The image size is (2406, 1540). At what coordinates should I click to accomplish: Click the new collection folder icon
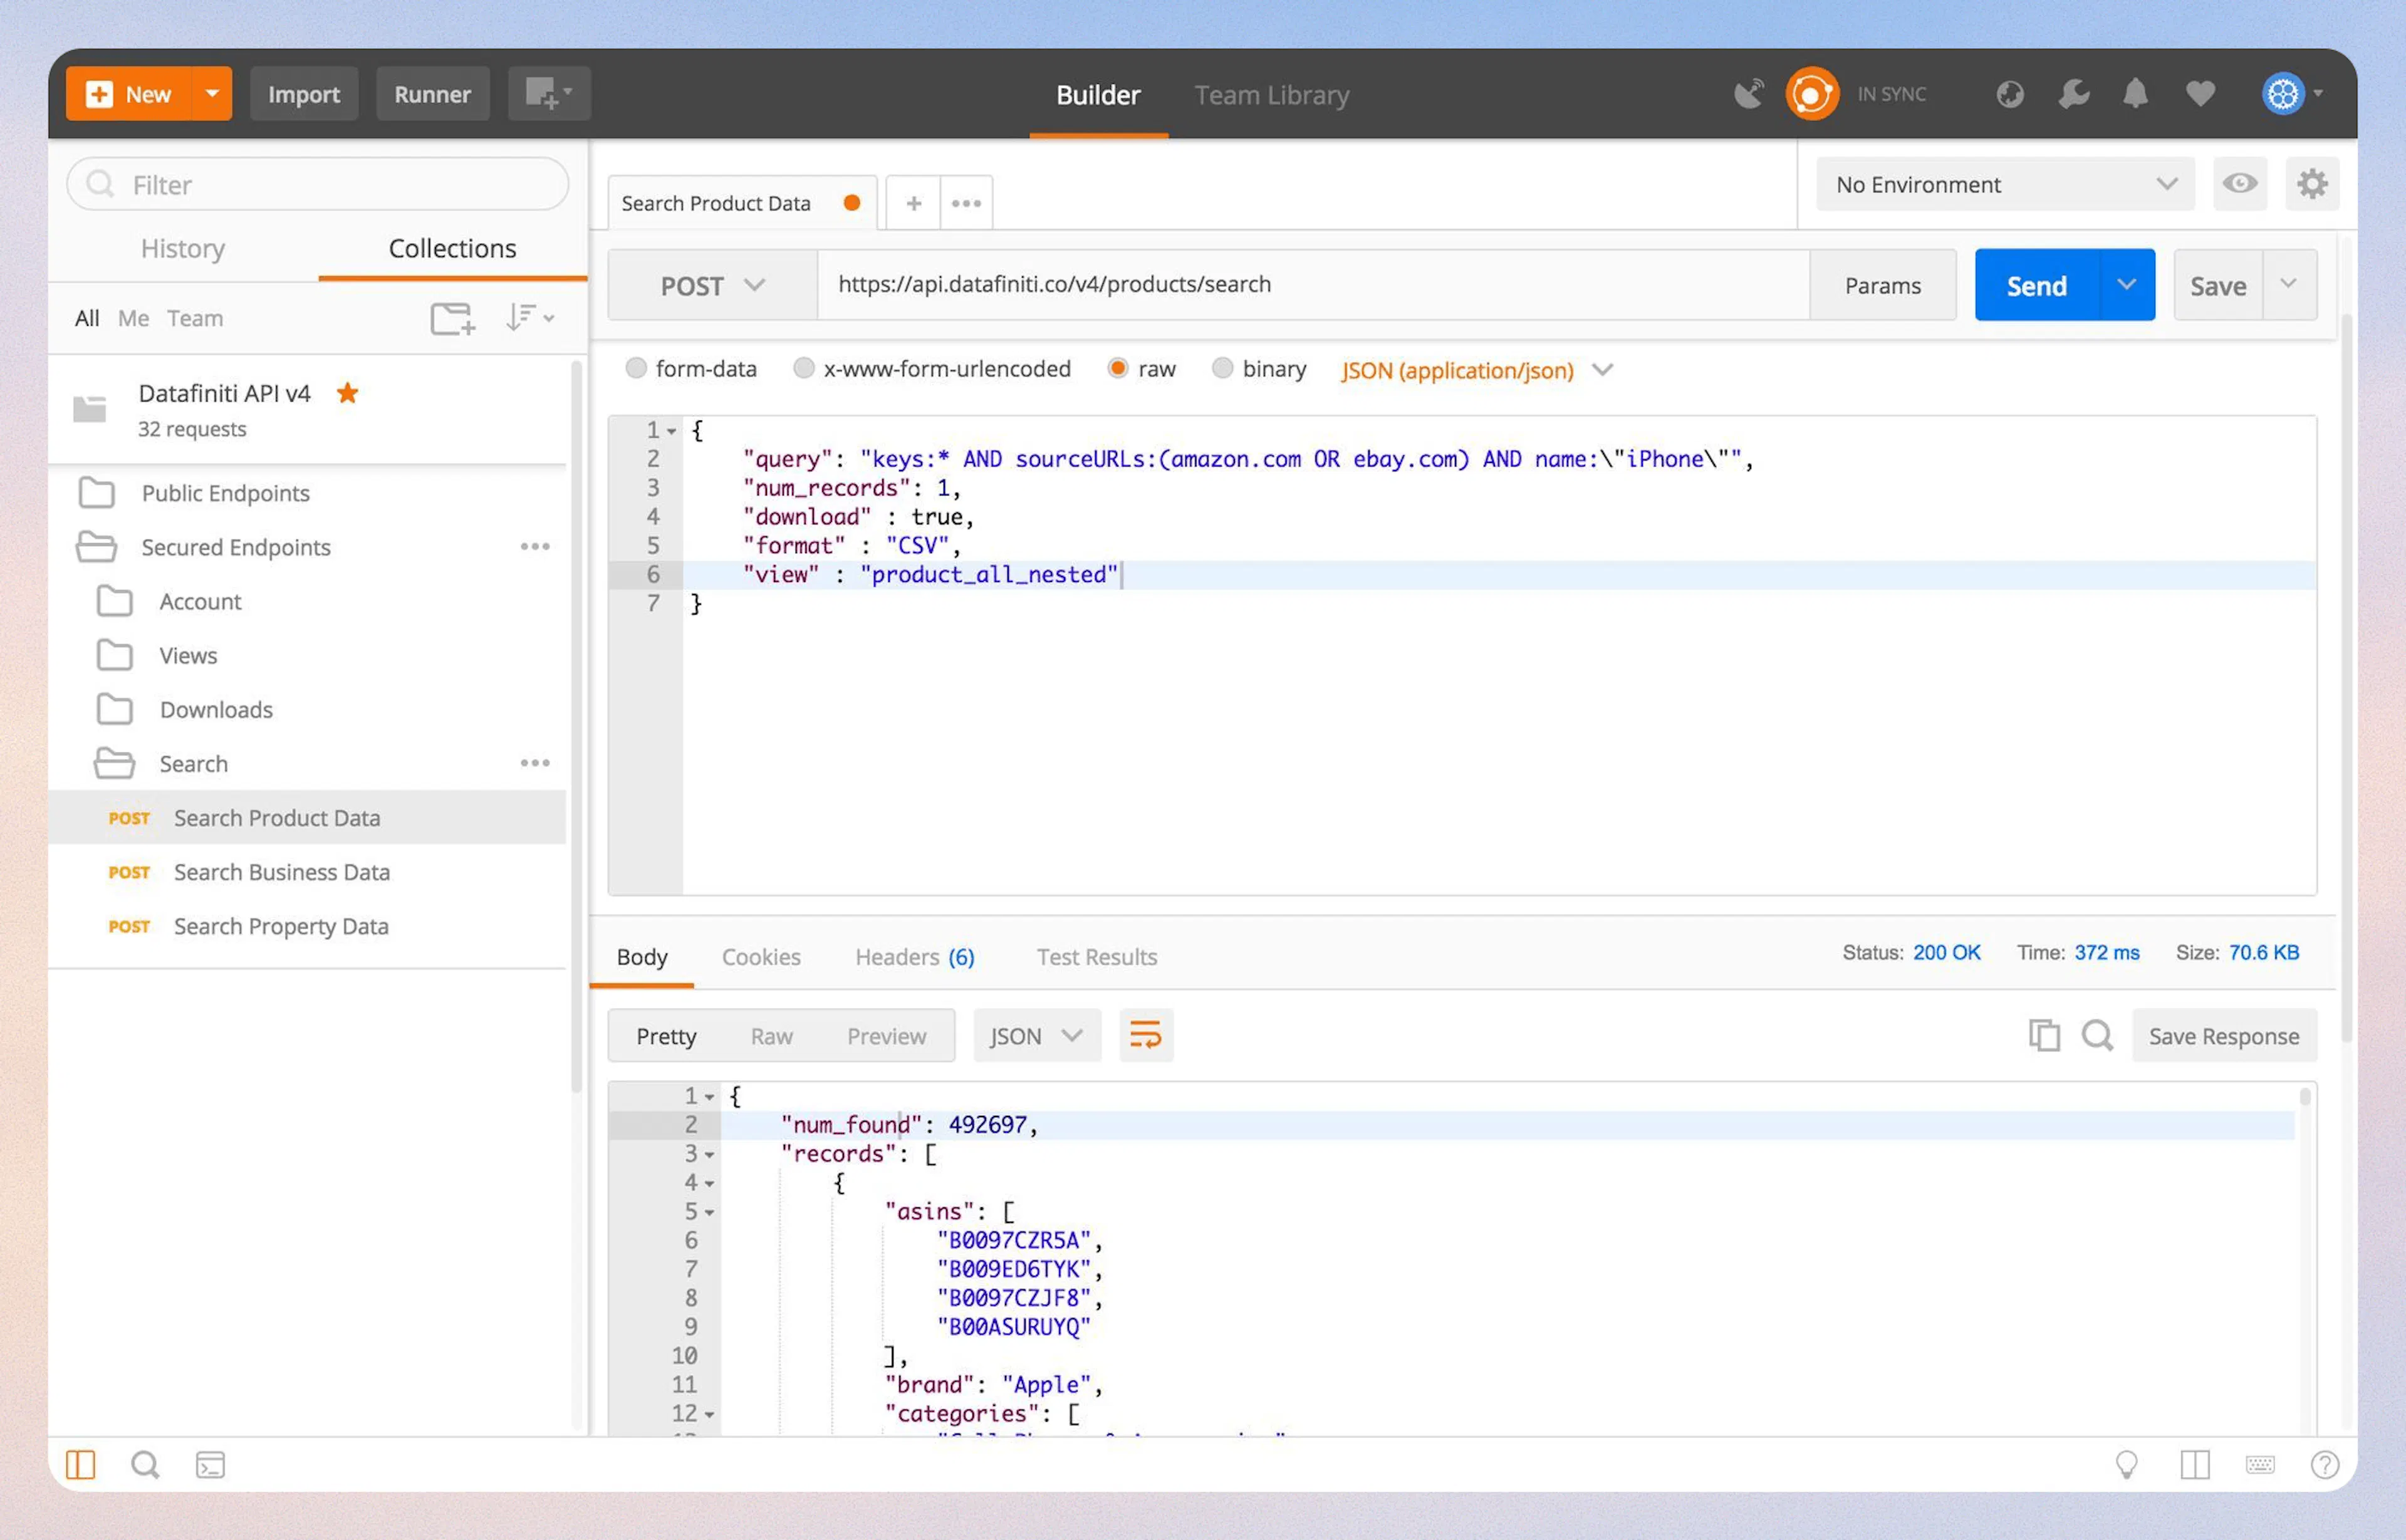click(x=452, y=318)
